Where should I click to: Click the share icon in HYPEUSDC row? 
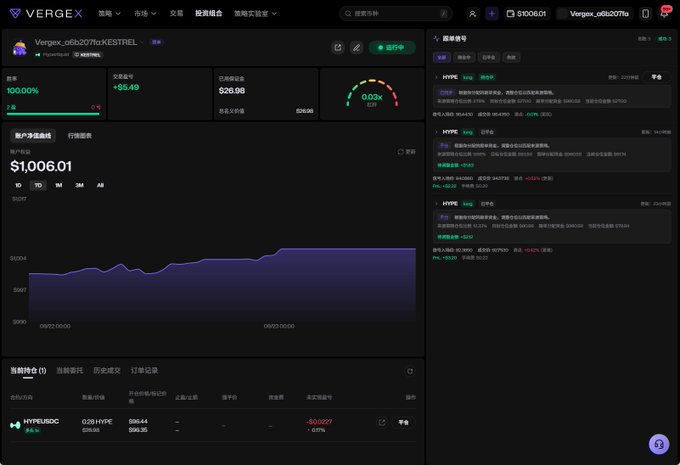[x=382, y=422]
